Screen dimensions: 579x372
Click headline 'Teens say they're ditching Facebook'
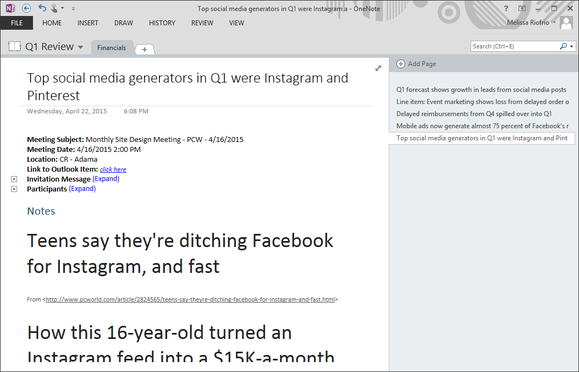(180, 253)
